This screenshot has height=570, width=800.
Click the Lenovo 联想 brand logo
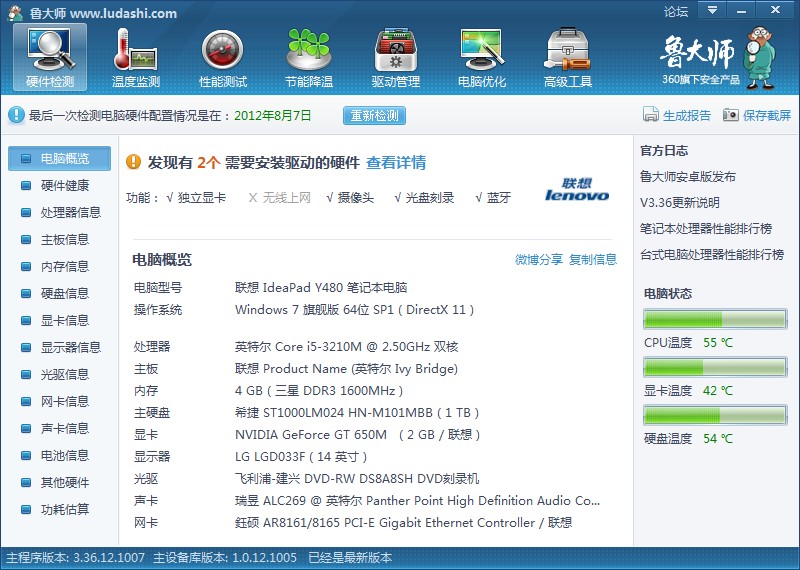tap(577, 189)
